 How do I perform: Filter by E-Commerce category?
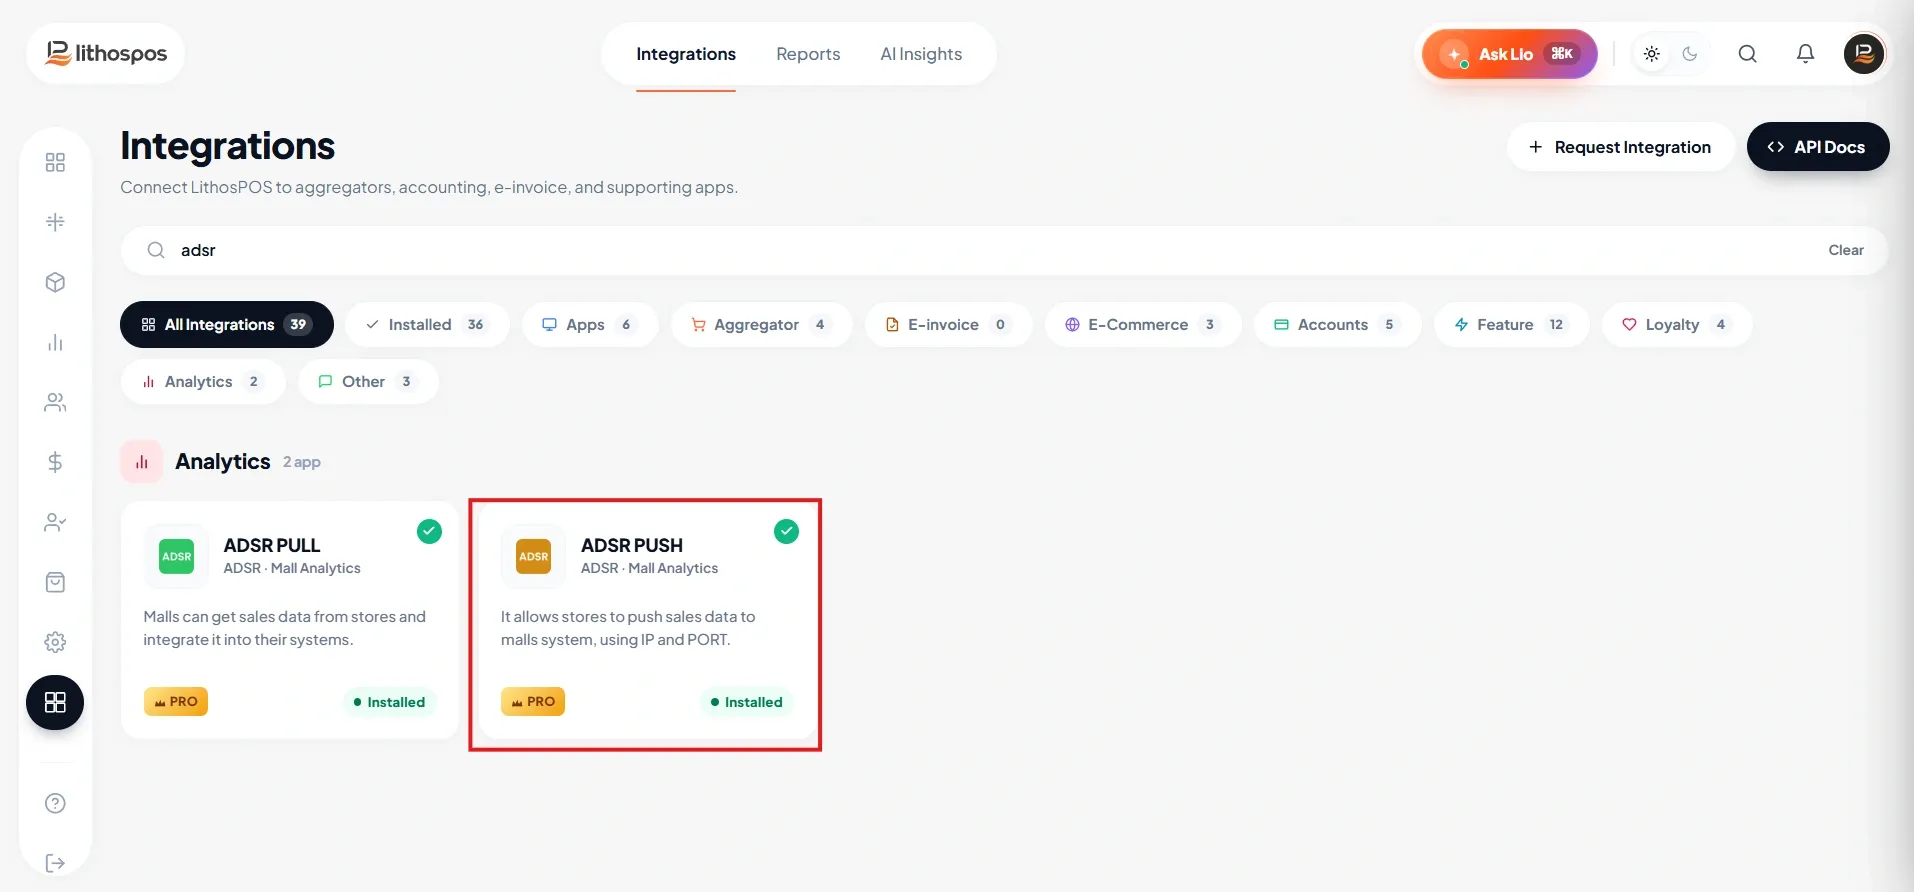click(1143, 324)
